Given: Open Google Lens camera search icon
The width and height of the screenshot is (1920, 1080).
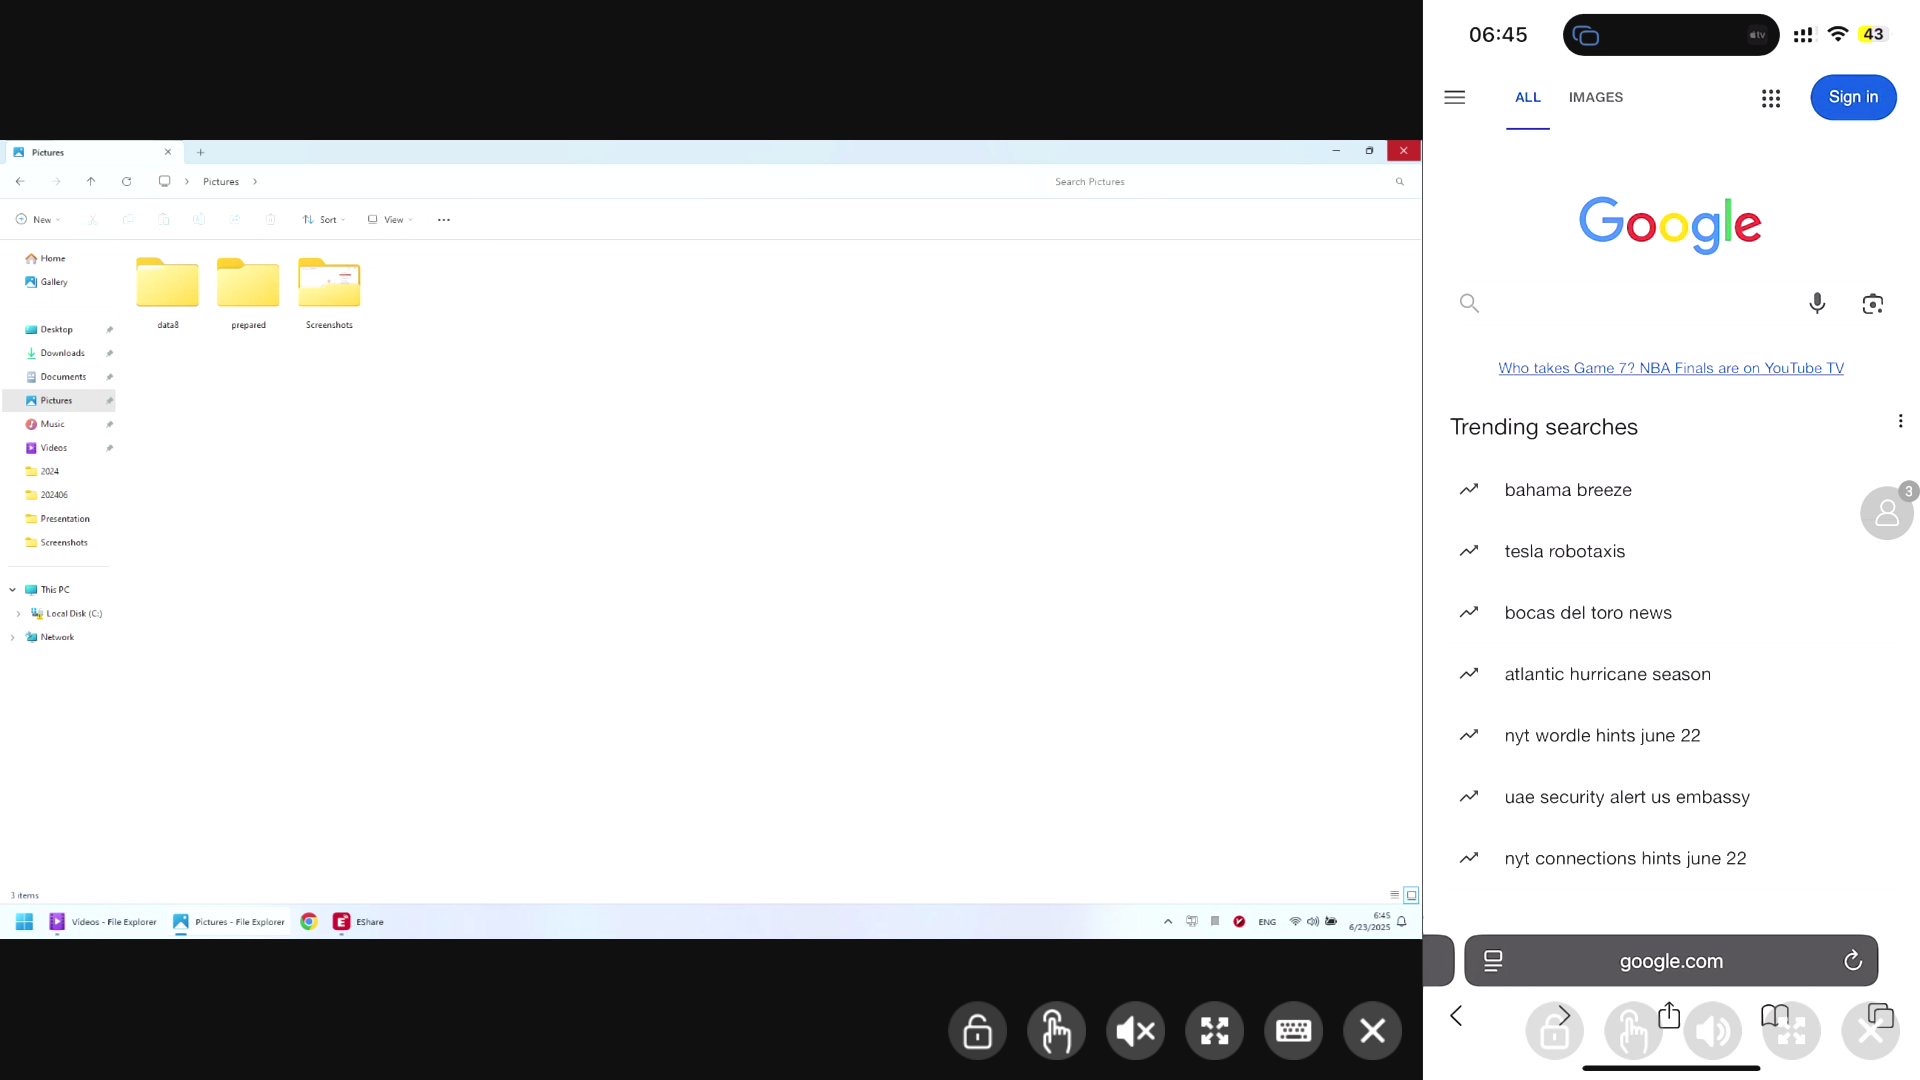Looking at the screenshot, I should coord(1872,303).
